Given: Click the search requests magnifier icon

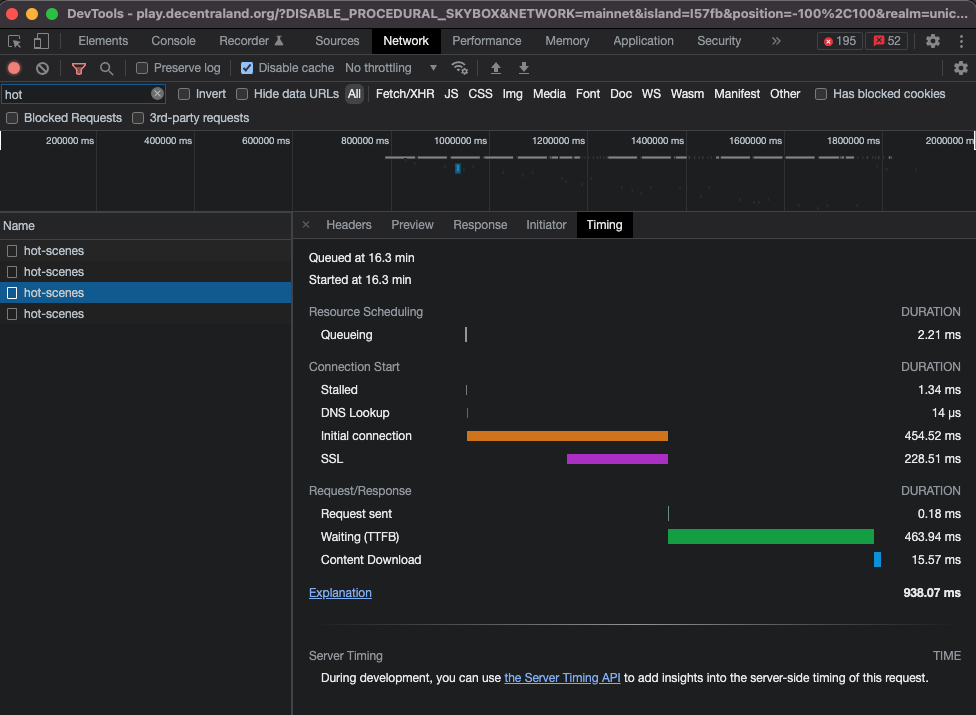Looking at the screenshot, I should point(104,68).
